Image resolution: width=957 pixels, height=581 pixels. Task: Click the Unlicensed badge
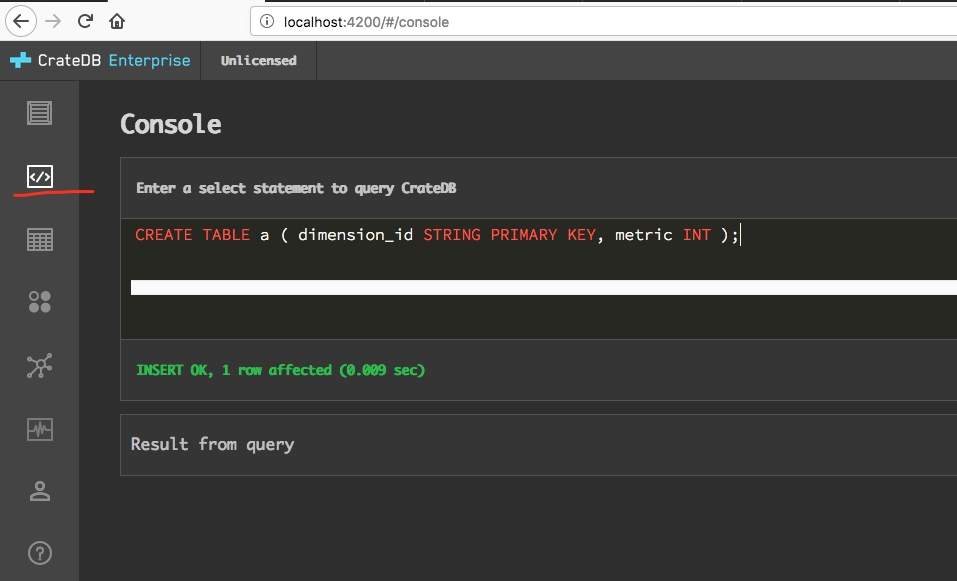(x=257, y=60)
